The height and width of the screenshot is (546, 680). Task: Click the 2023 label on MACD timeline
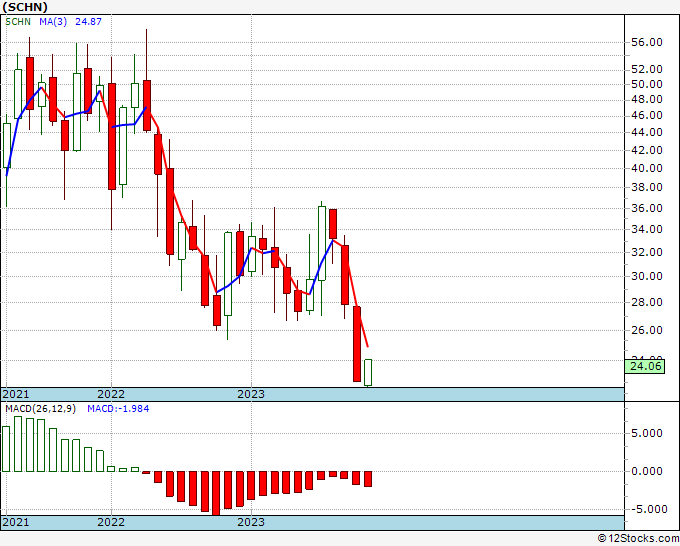(251, 522)
